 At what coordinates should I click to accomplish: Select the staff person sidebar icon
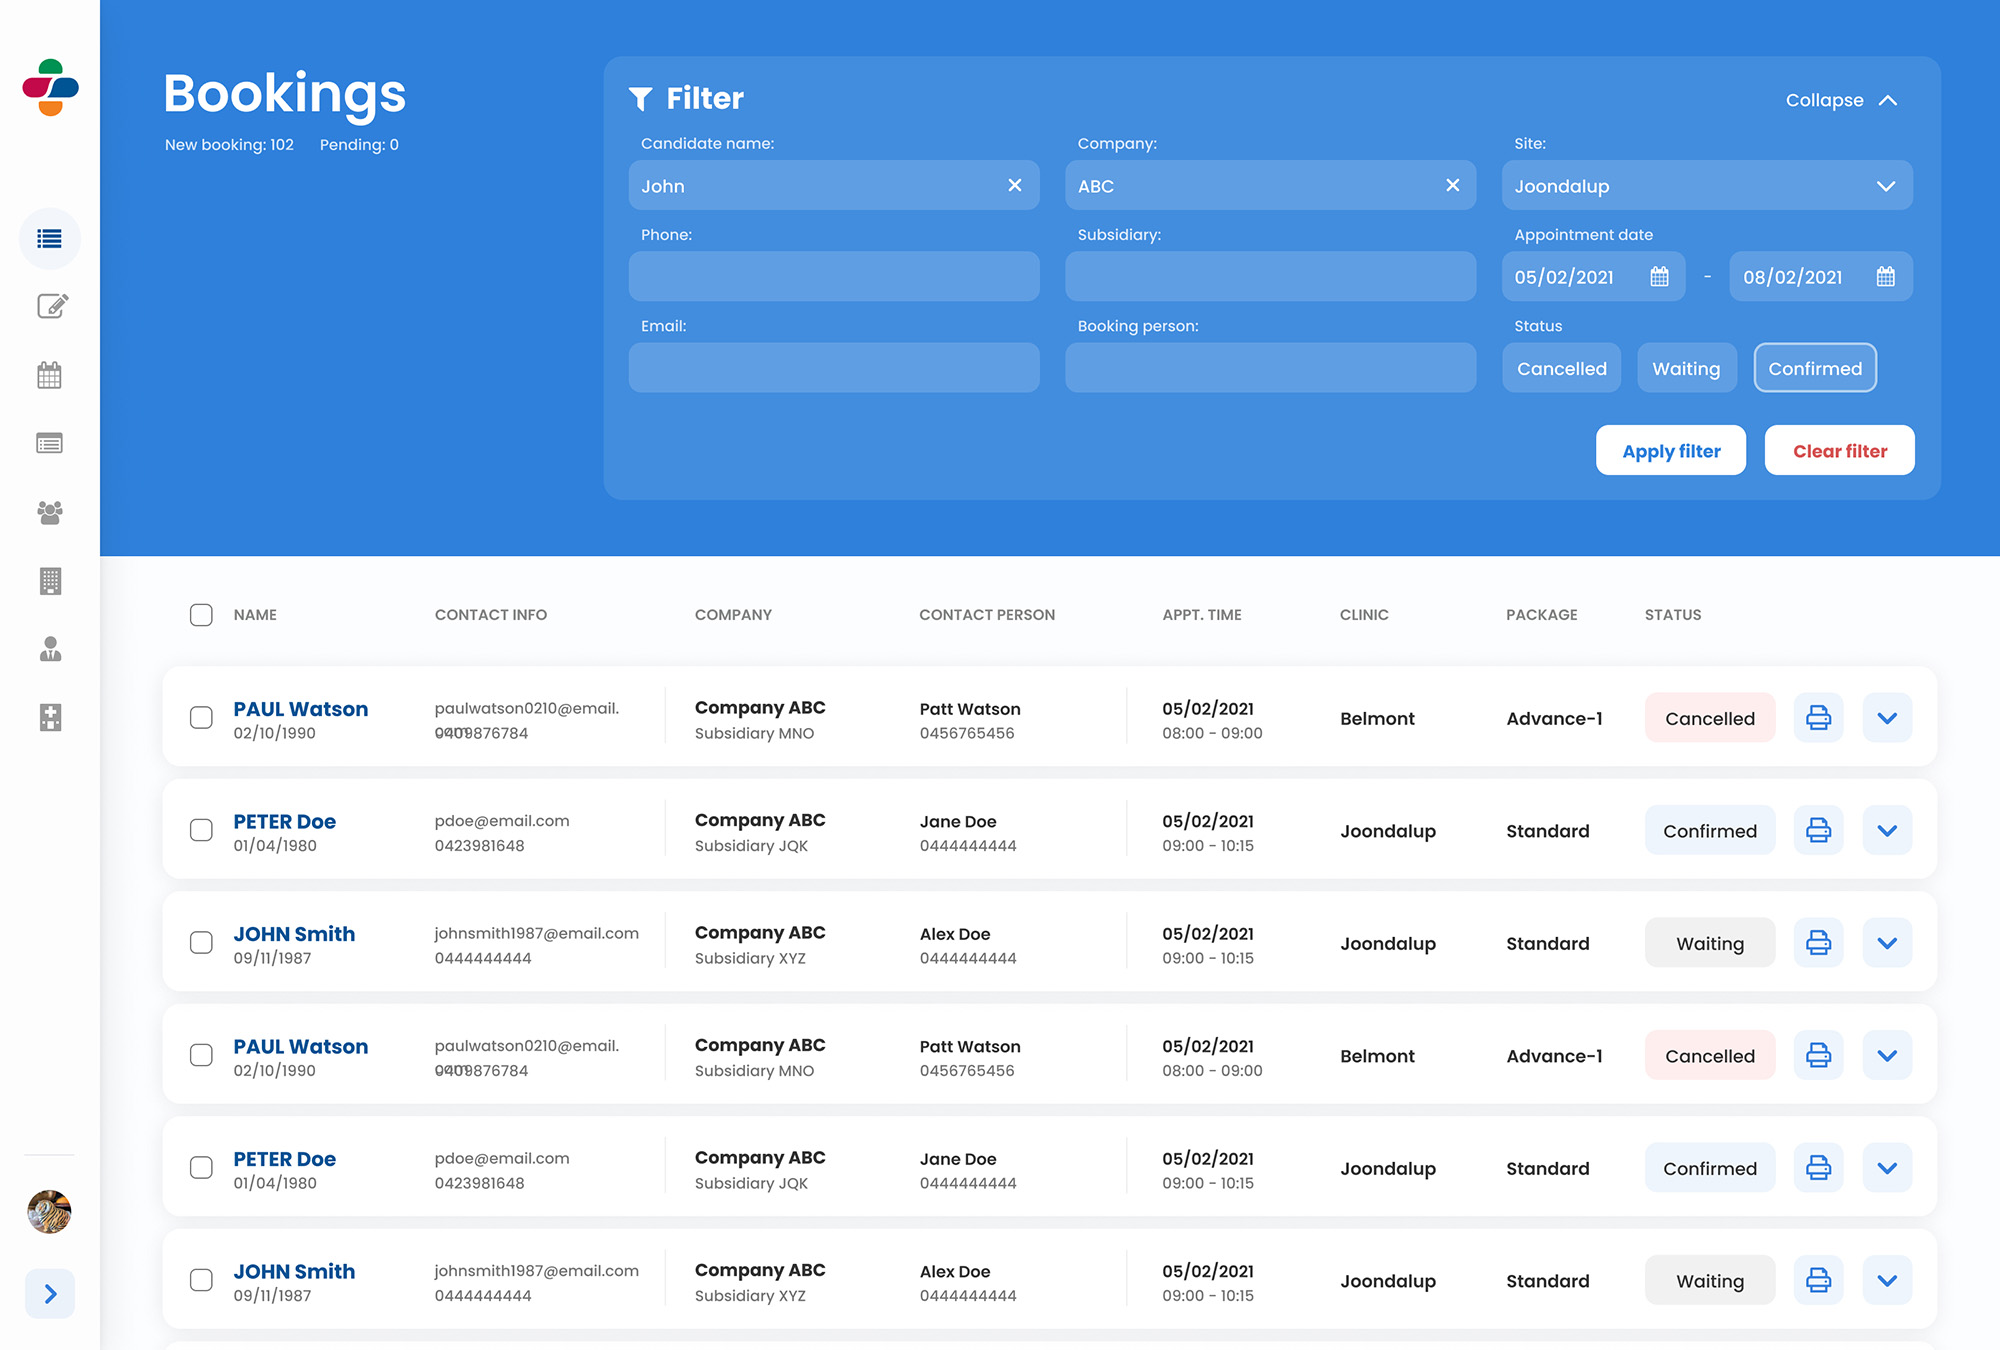(50, 649)
